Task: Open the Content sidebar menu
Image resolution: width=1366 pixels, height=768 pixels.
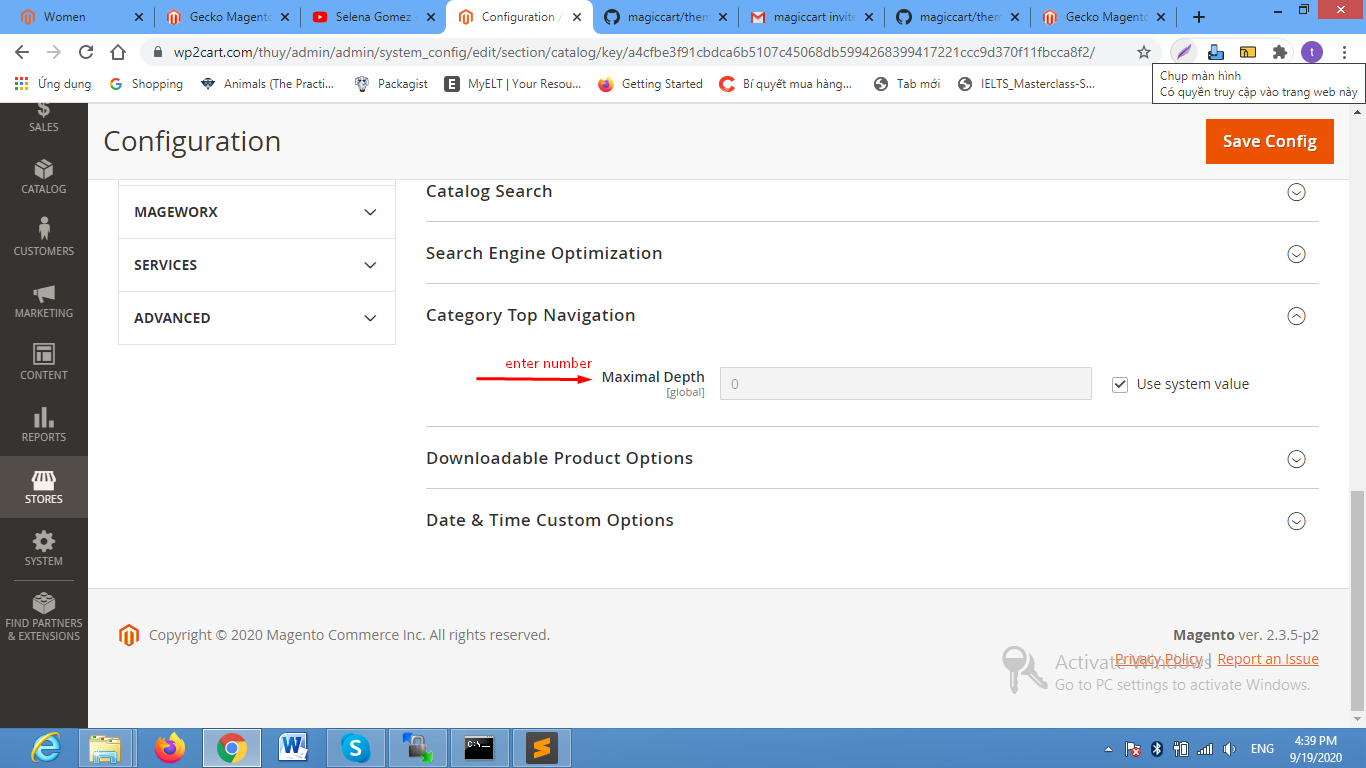Action: (x=43, y=362)
